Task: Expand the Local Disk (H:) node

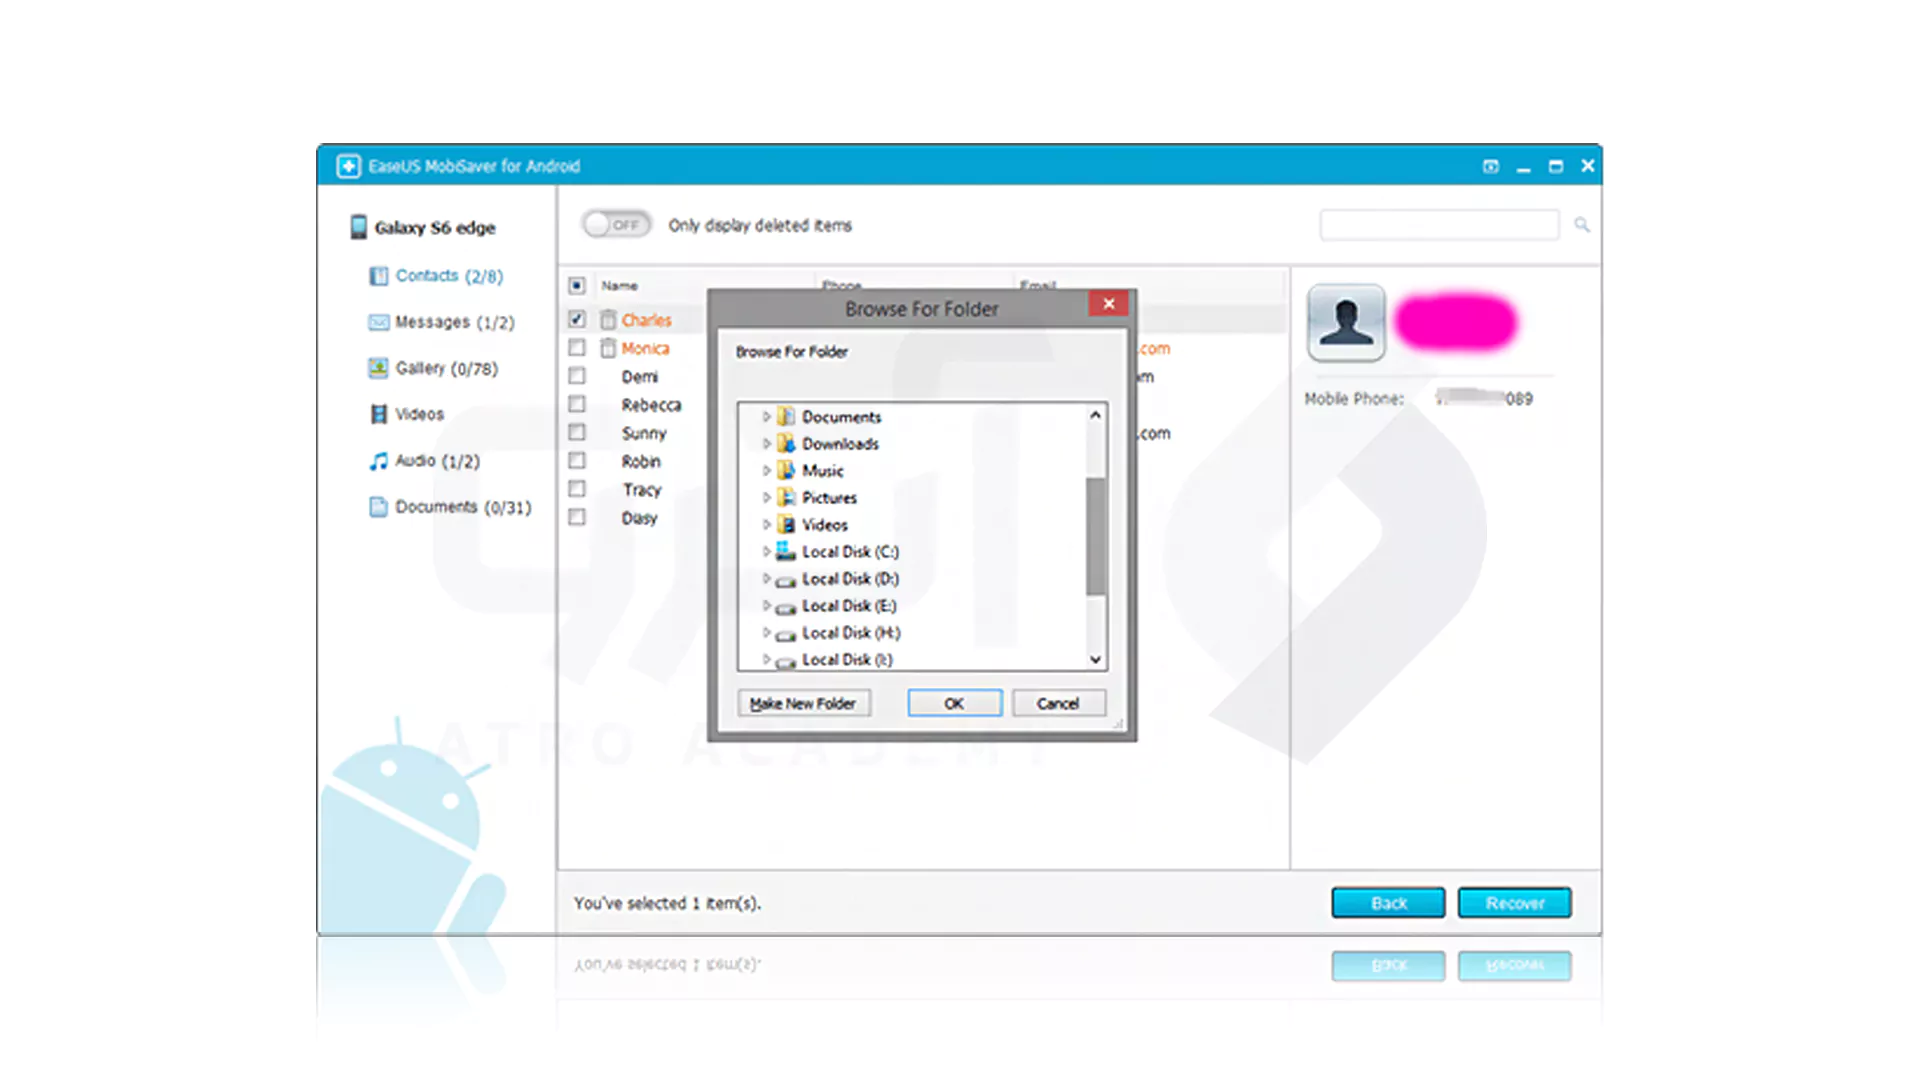Action: coord(767,633)
